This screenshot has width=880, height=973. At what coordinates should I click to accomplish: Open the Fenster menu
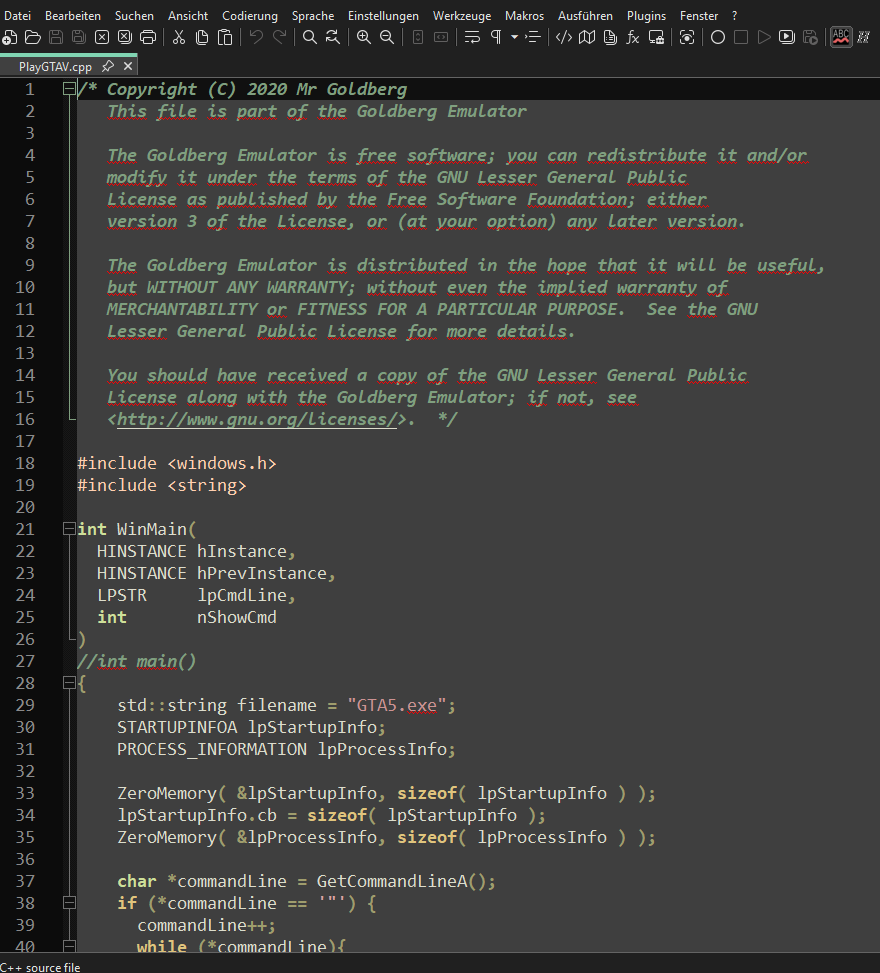pyautogui.click(x=699, y=16)
